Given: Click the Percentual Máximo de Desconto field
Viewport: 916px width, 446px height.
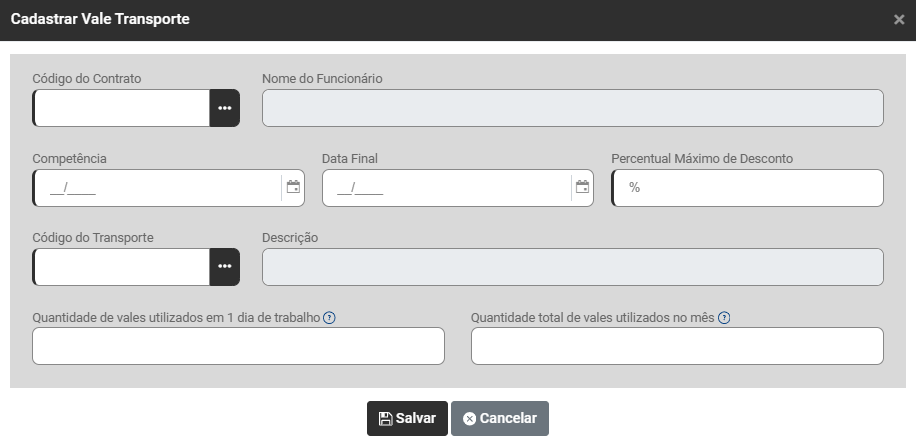Looking at the screenshot, I should 748,187.
